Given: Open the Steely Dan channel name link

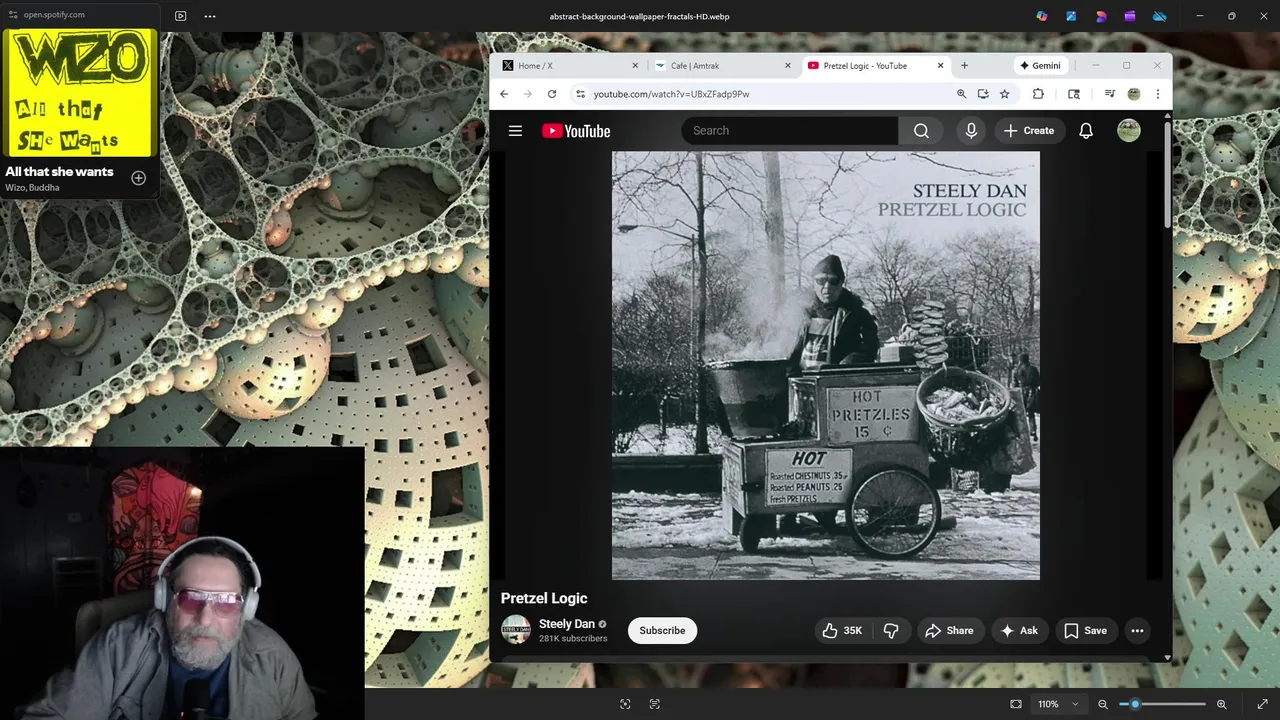Looking at the screenshot, I should (x=567, y=624).
